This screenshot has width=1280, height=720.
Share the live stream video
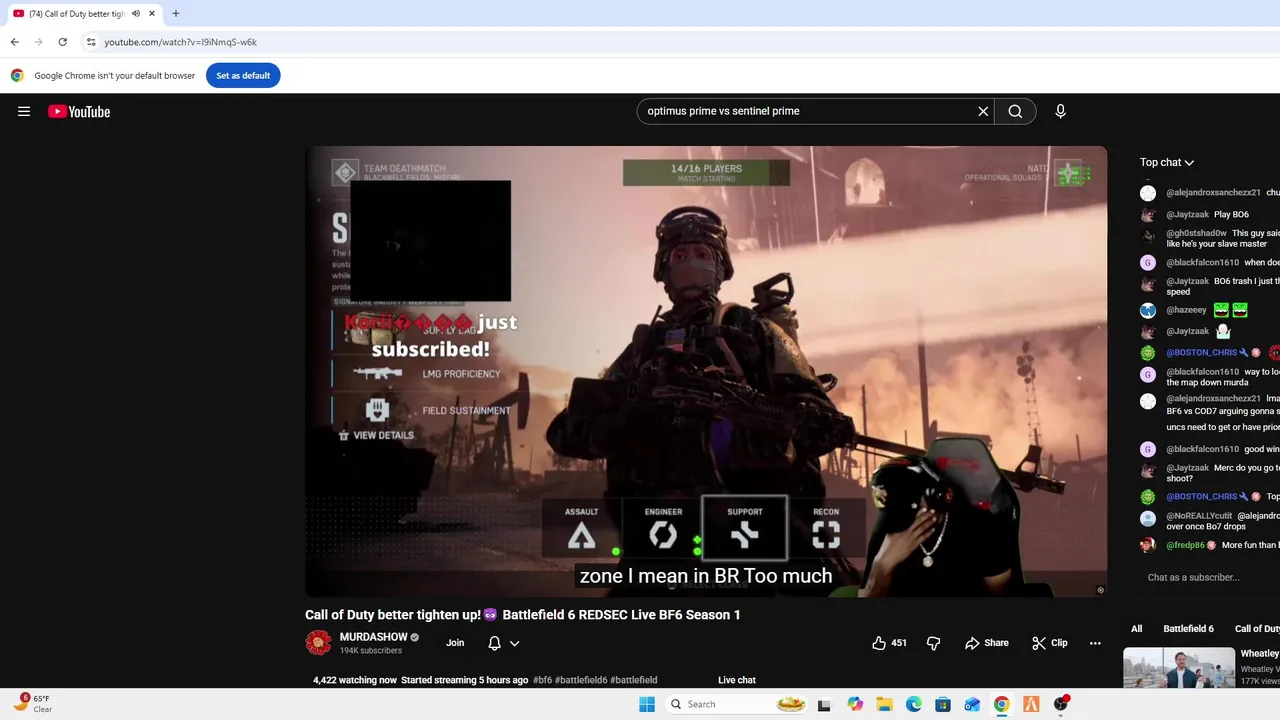point(987,643)
